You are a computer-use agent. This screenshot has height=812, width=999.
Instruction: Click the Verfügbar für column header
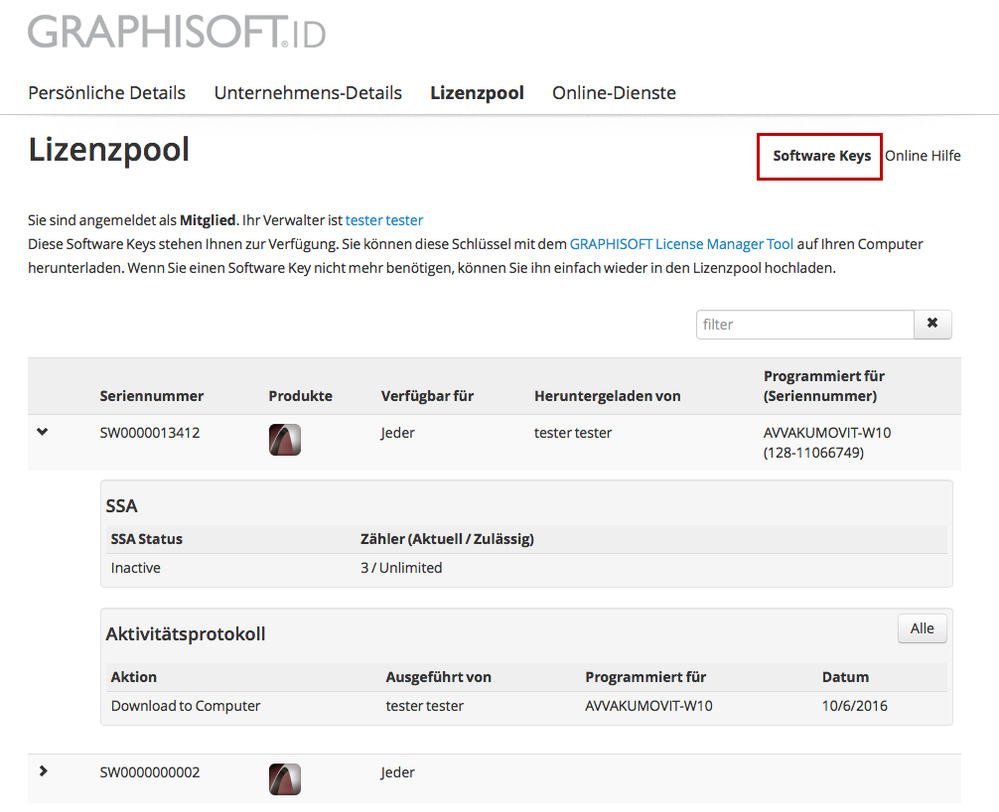(x=427, y=396)
